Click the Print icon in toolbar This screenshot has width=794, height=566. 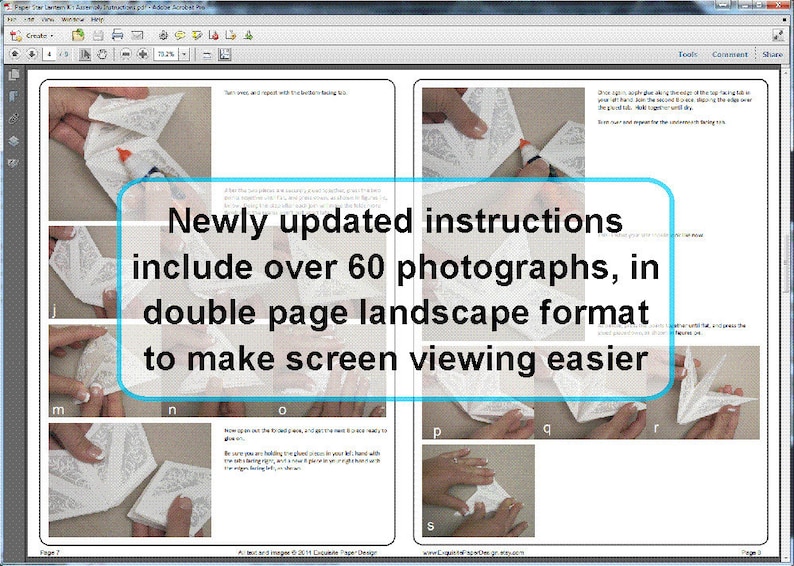pyautogui.click(x=117, y=35)
